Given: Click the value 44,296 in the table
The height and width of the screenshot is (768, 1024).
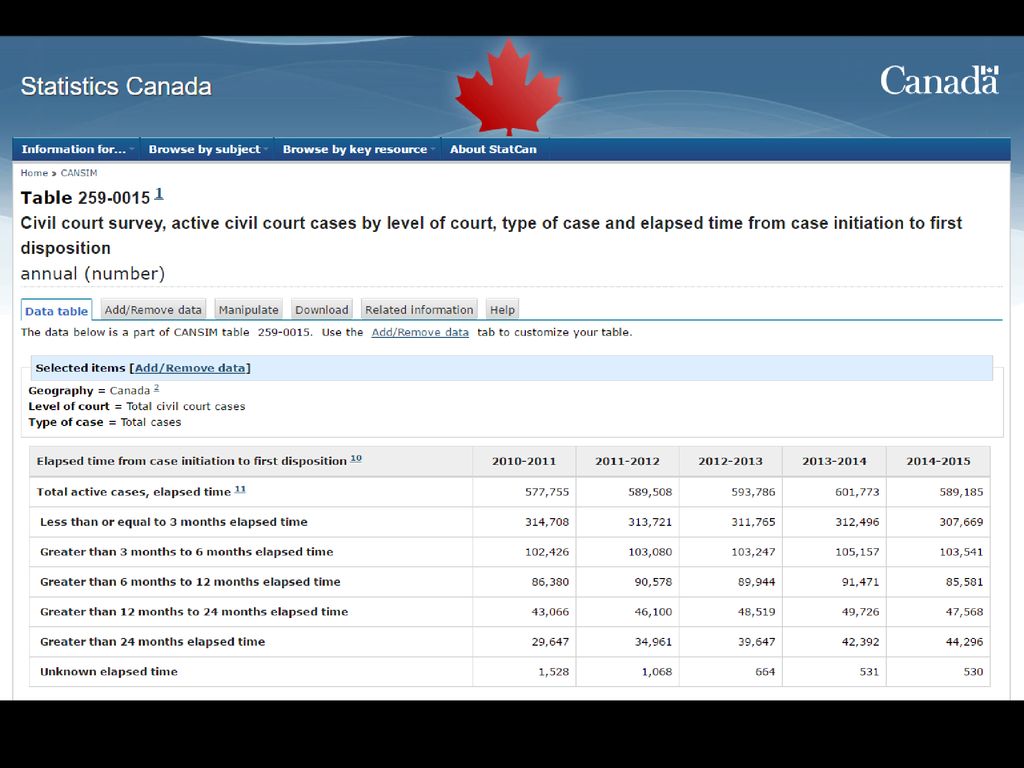Looking at the screenshot, I should pos(964,643).
